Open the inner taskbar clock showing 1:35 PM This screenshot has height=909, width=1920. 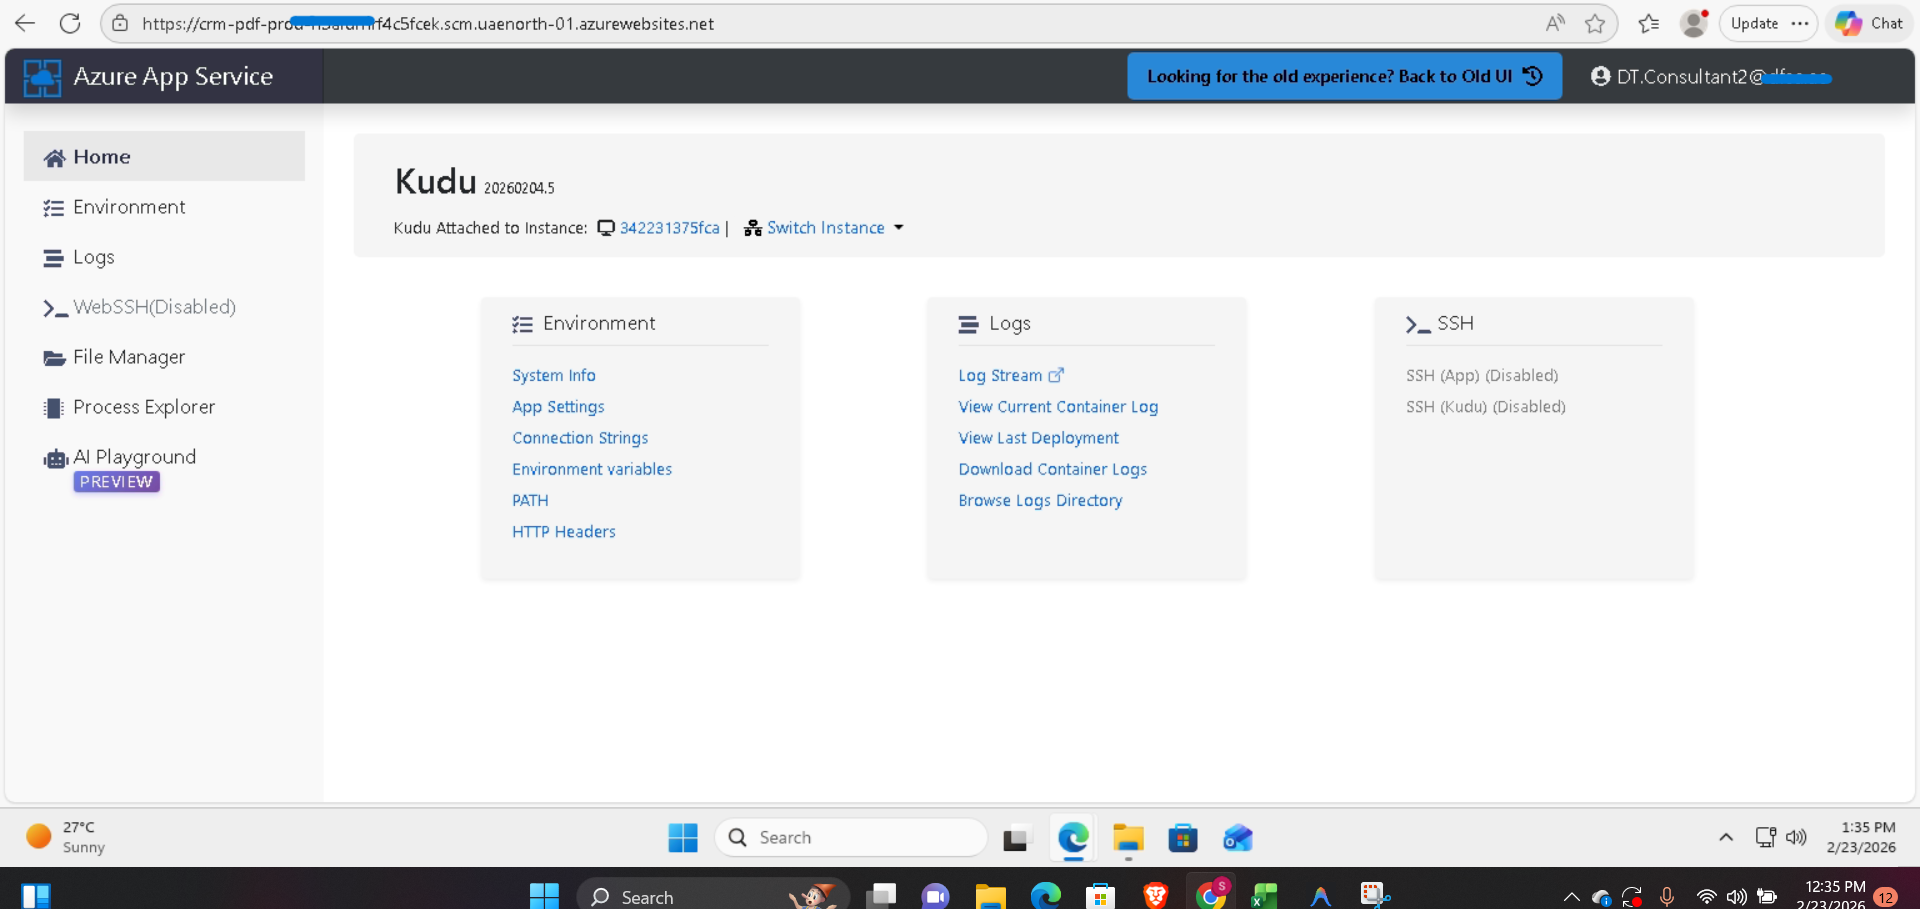1861,837
